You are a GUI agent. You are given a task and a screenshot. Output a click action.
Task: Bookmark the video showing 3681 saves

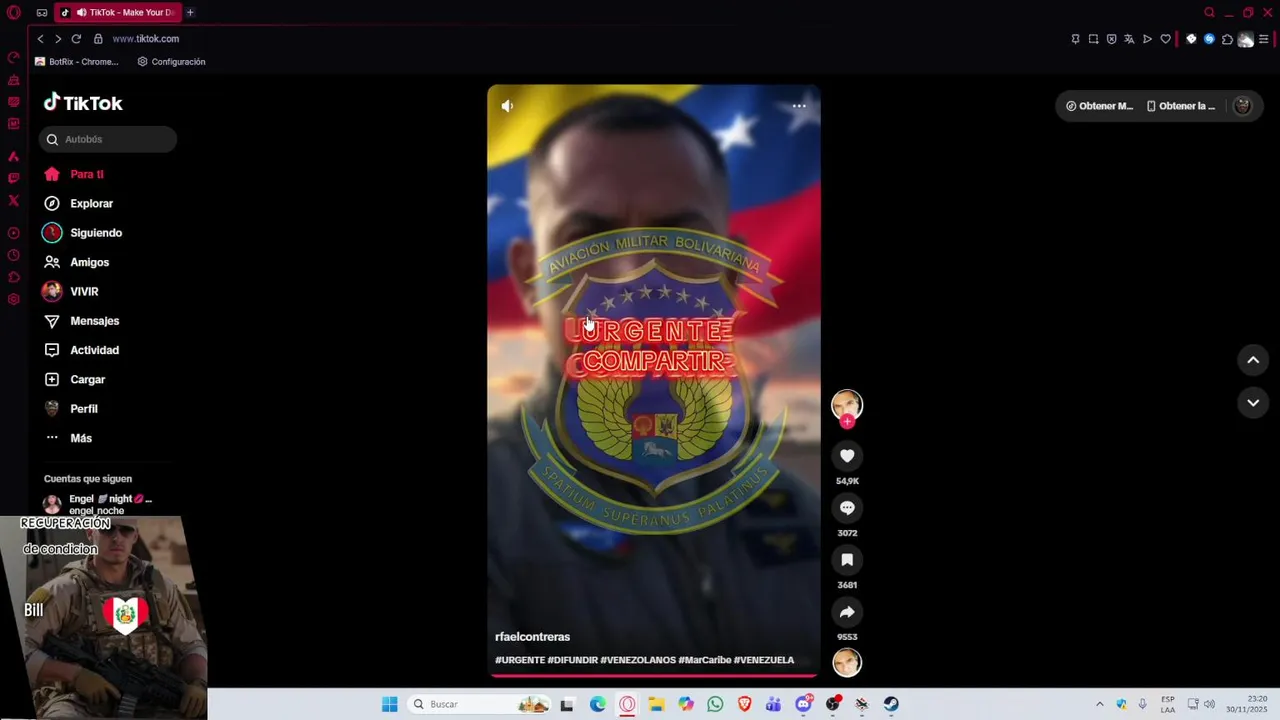[847, 560]
